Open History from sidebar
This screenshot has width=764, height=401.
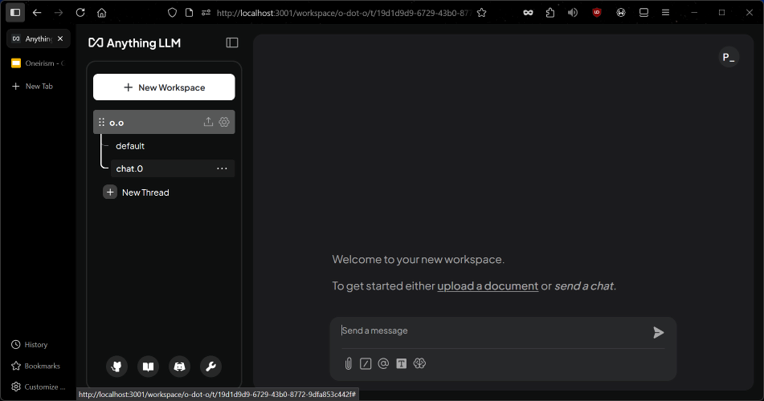coord(30,344)
